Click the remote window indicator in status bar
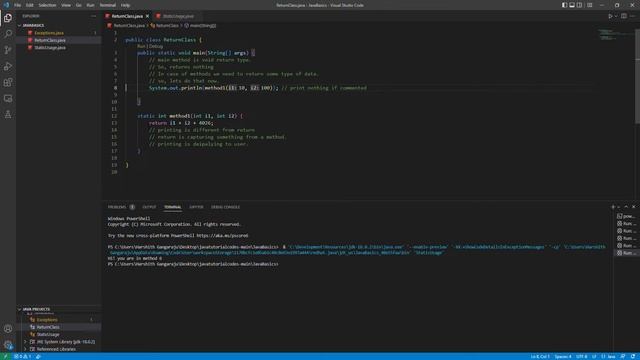The image size is (640, 360). 5,356
